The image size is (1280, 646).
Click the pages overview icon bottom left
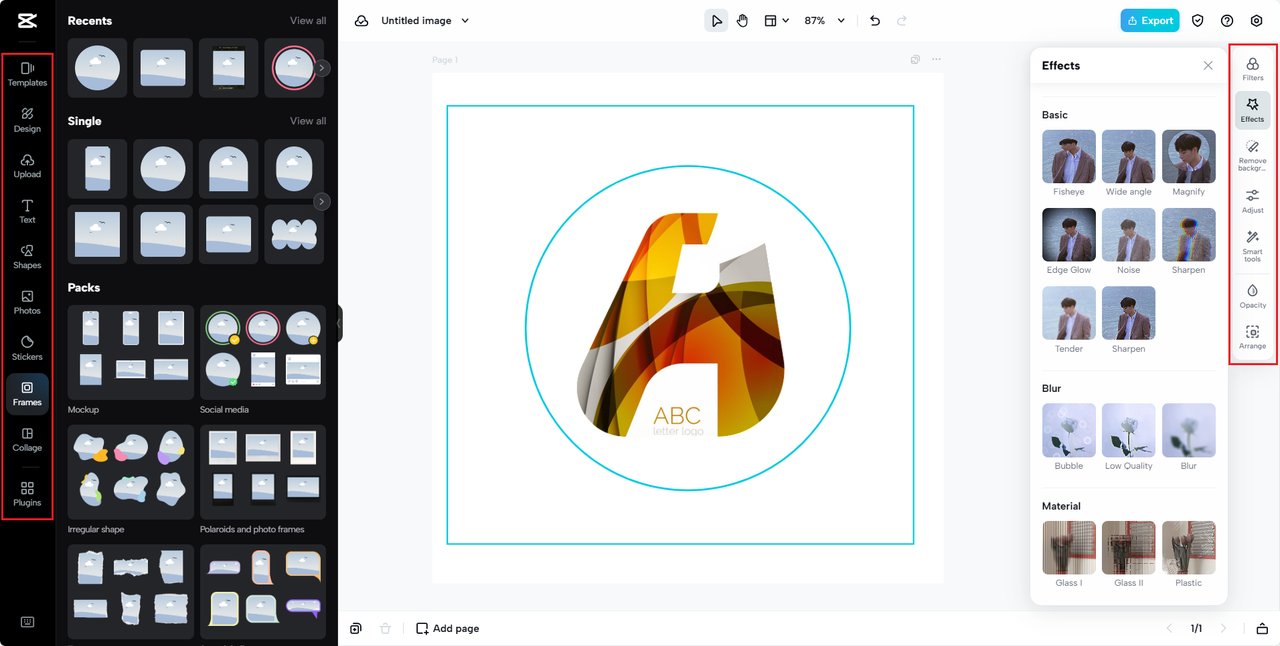[356, 628]
